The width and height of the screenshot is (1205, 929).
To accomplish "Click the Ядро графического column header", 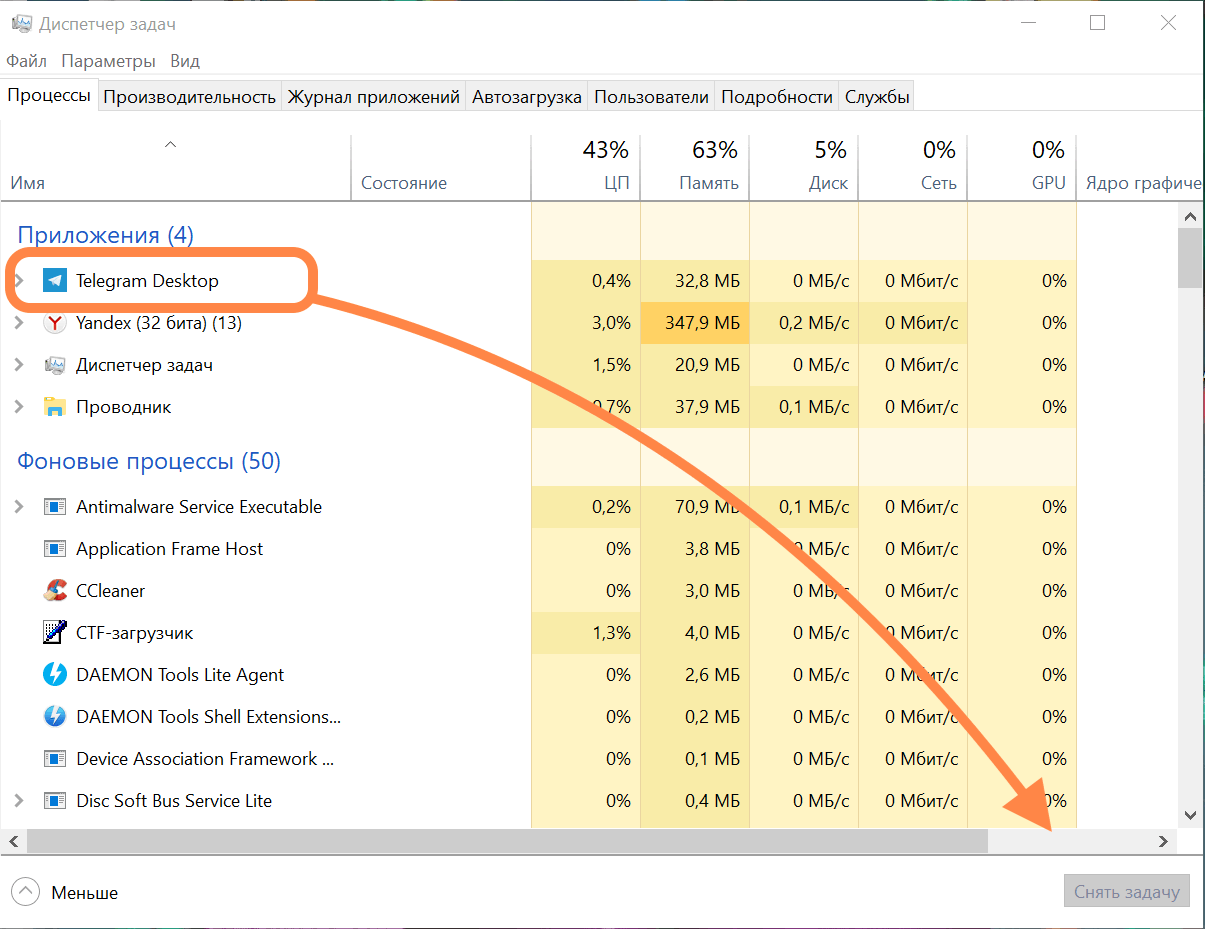I will coord(1140,167).
